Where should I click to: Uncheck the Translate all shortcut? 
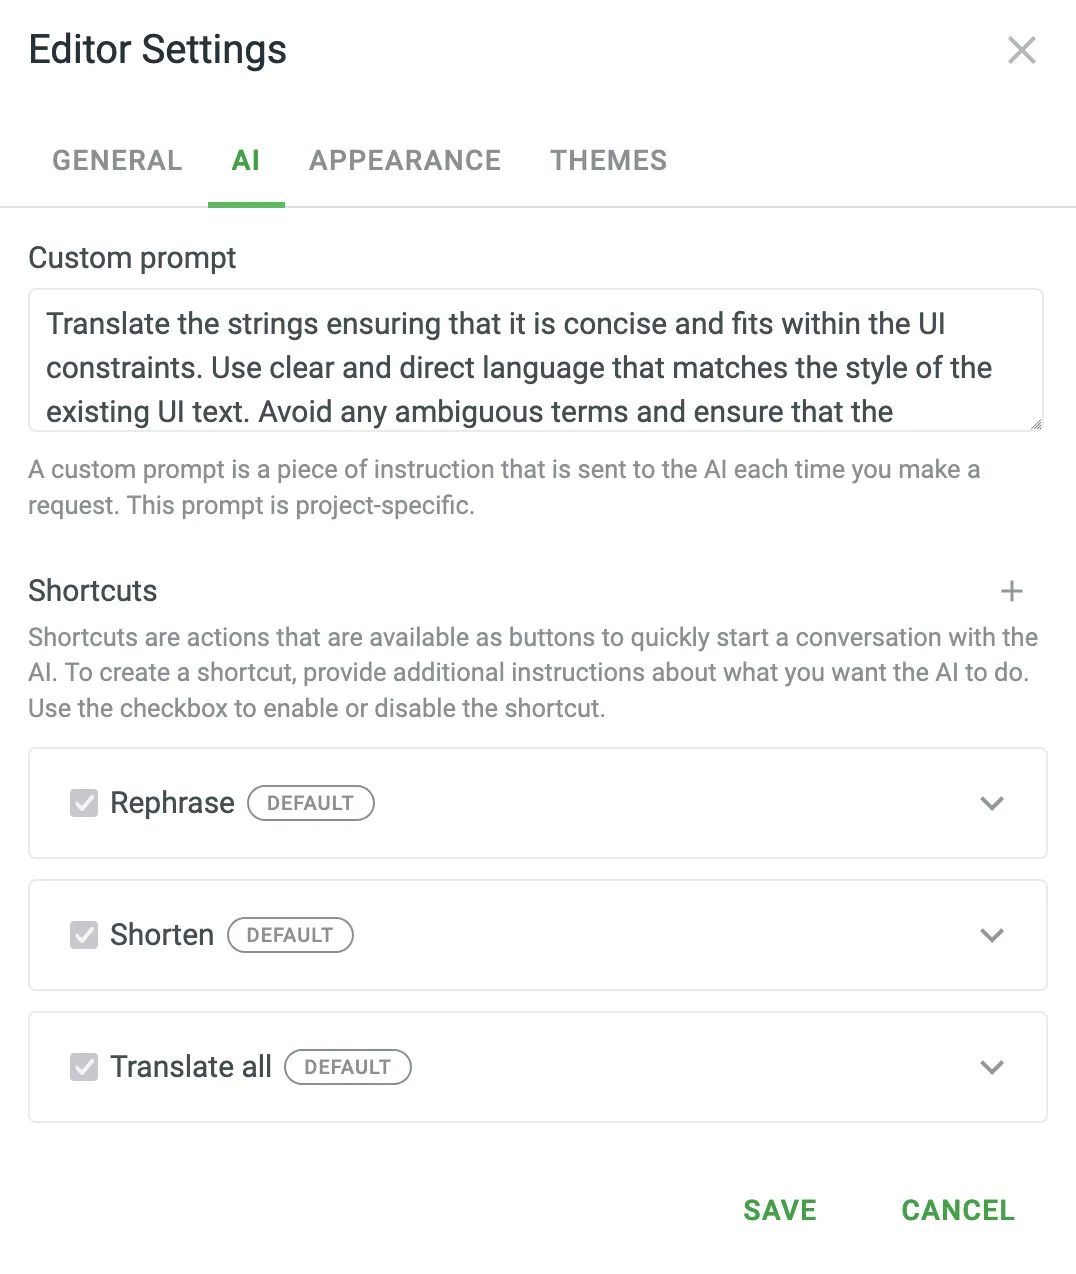tap(84, 1067)
